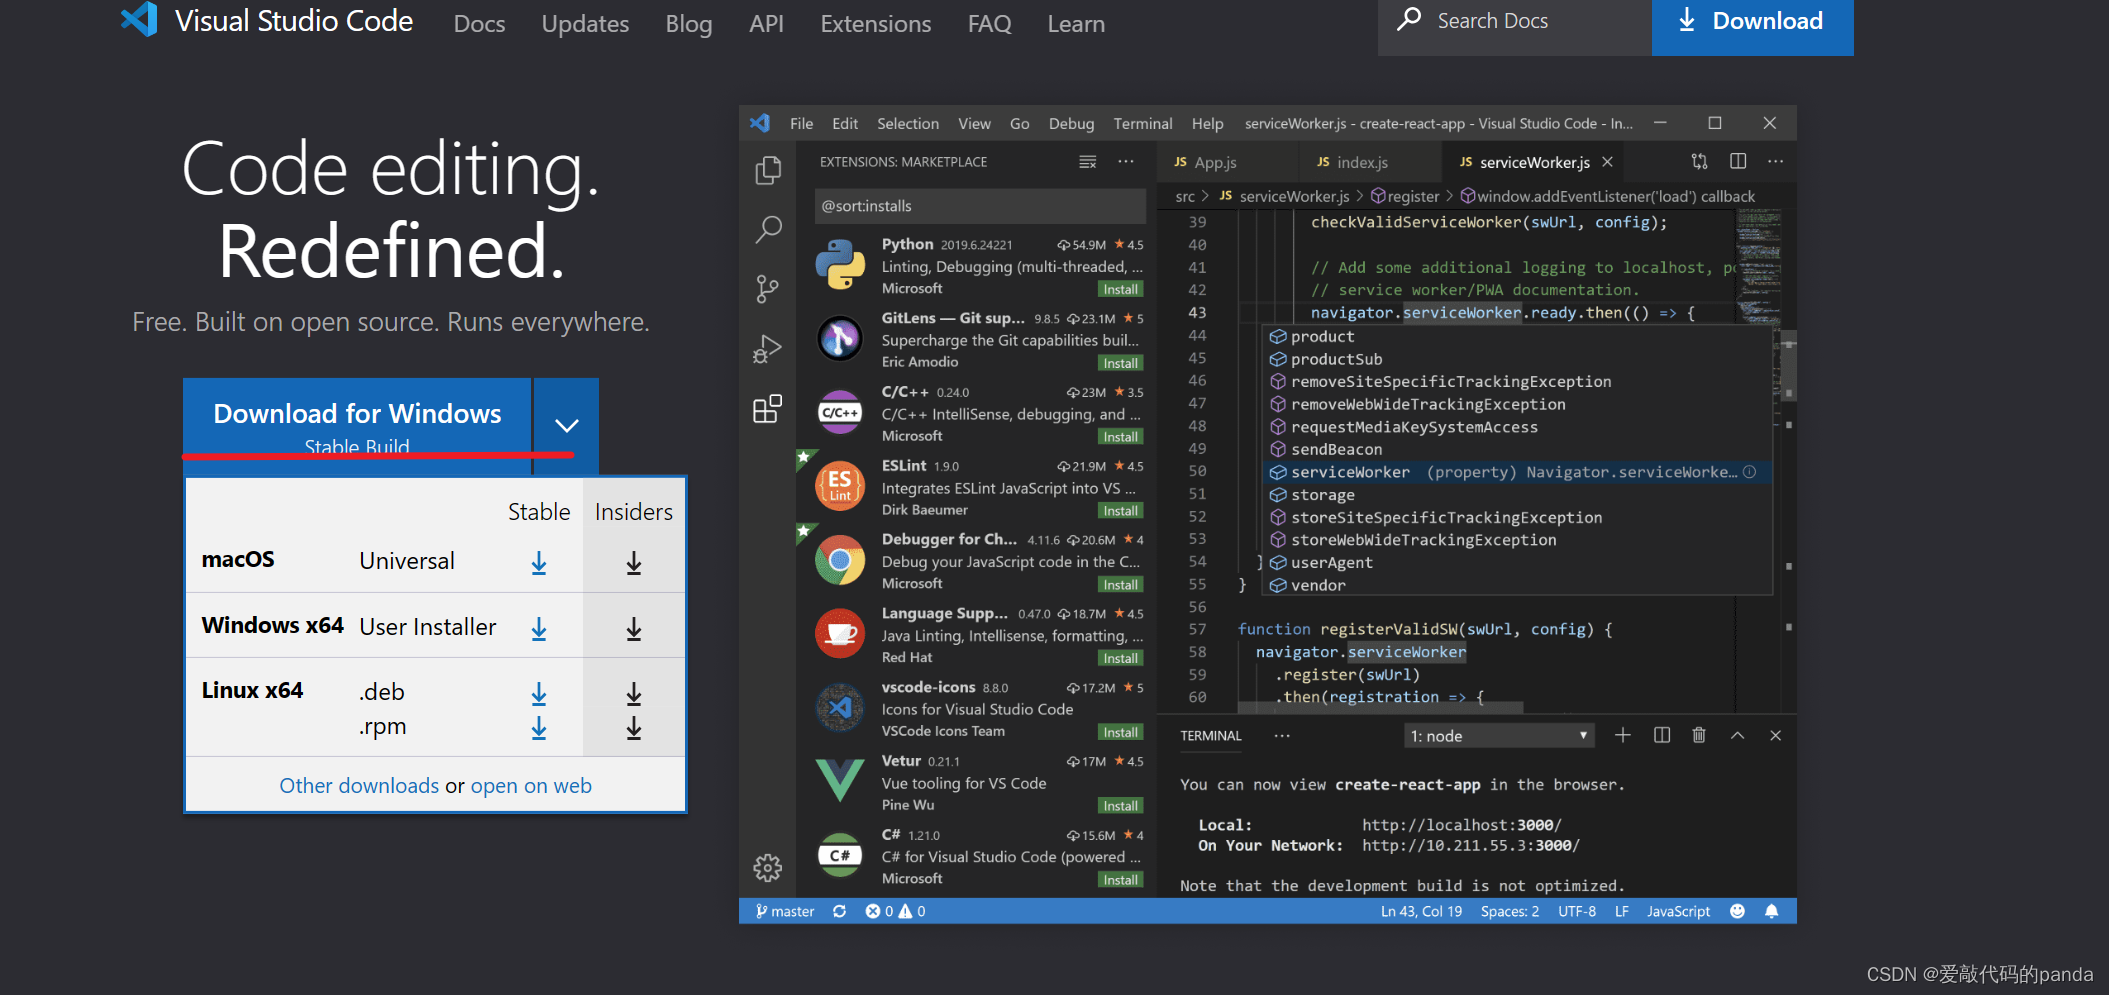Go to the Blog page
The image size is (2109, 995).
pos(689,24)
